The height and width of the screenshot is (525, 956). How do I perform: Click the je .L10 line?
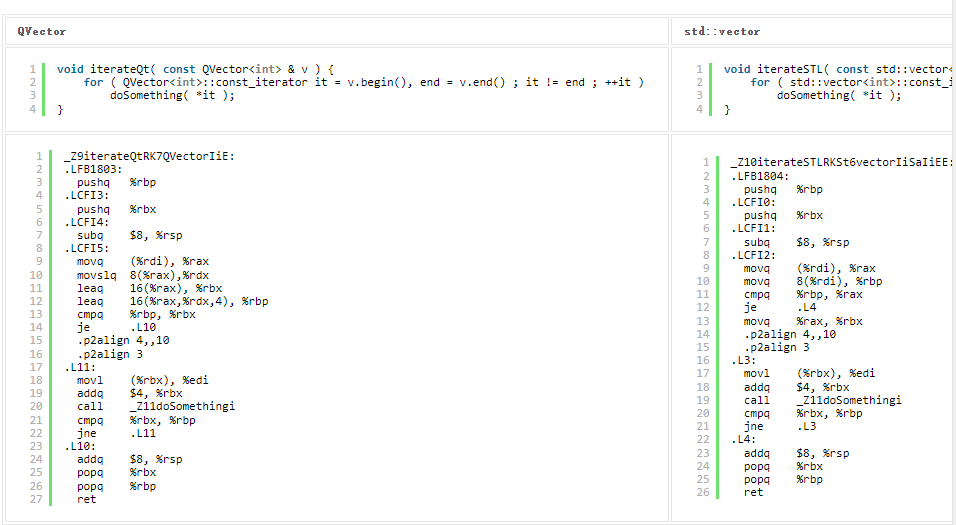tap(116, 327)
